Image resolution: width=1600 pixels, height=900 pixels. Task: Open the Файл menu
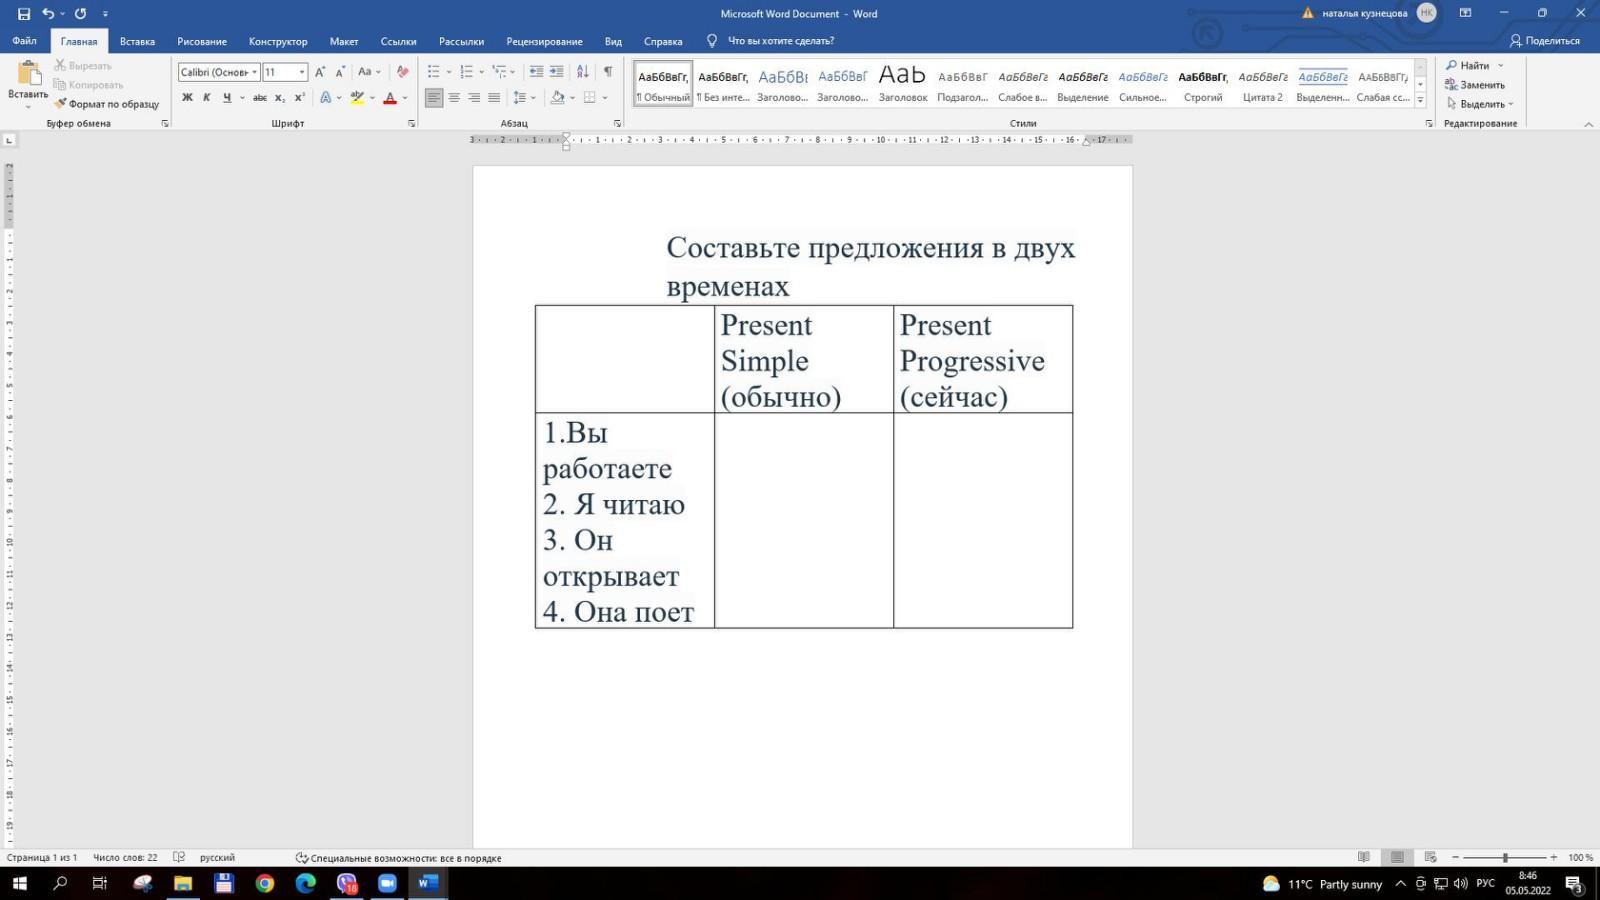(x=25, y=41)
